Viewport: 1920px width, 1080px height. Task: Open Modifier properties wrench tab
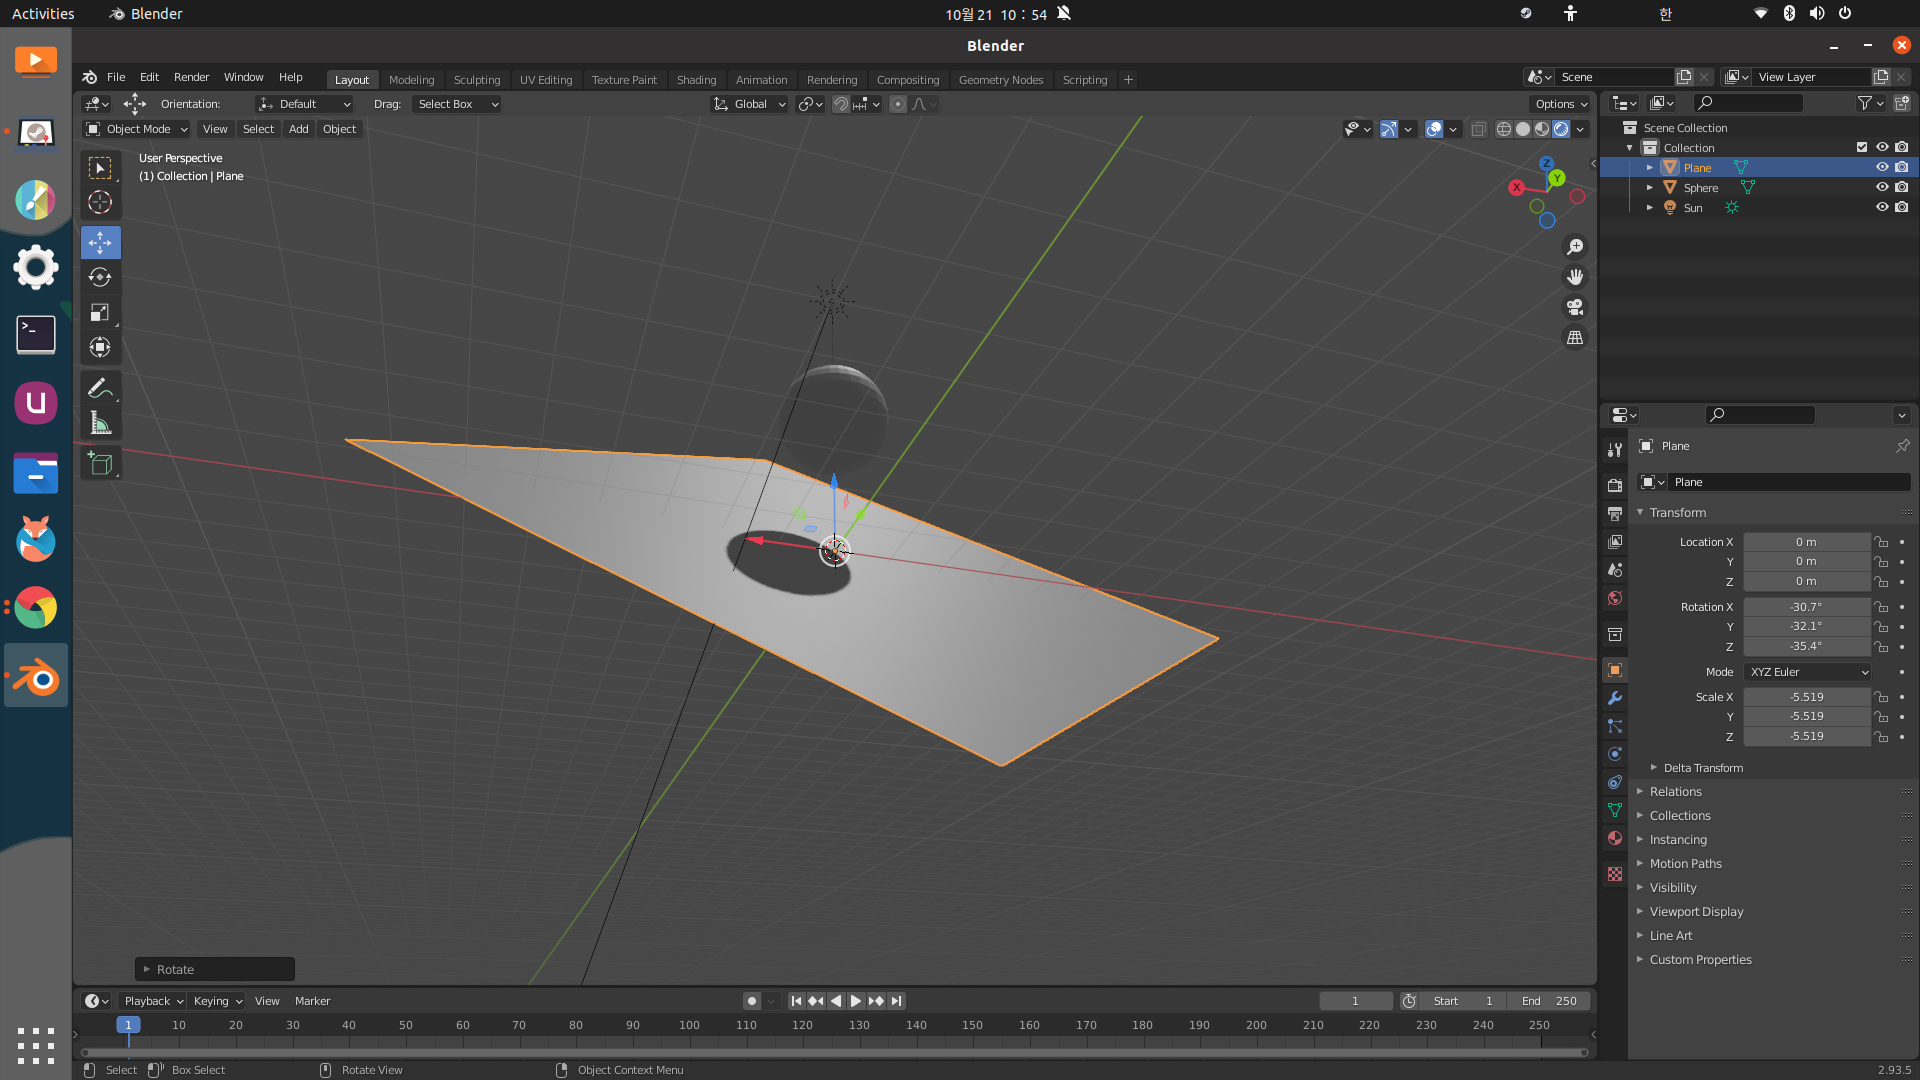pos(1614,698)
